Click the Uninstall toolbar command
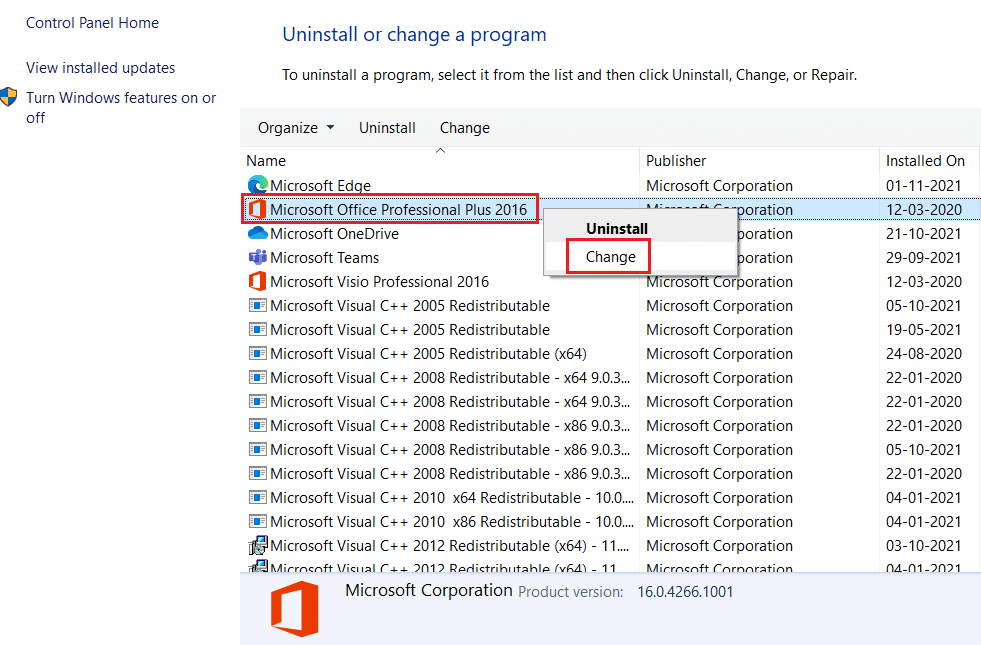981x645 pixels. (387, 127)
